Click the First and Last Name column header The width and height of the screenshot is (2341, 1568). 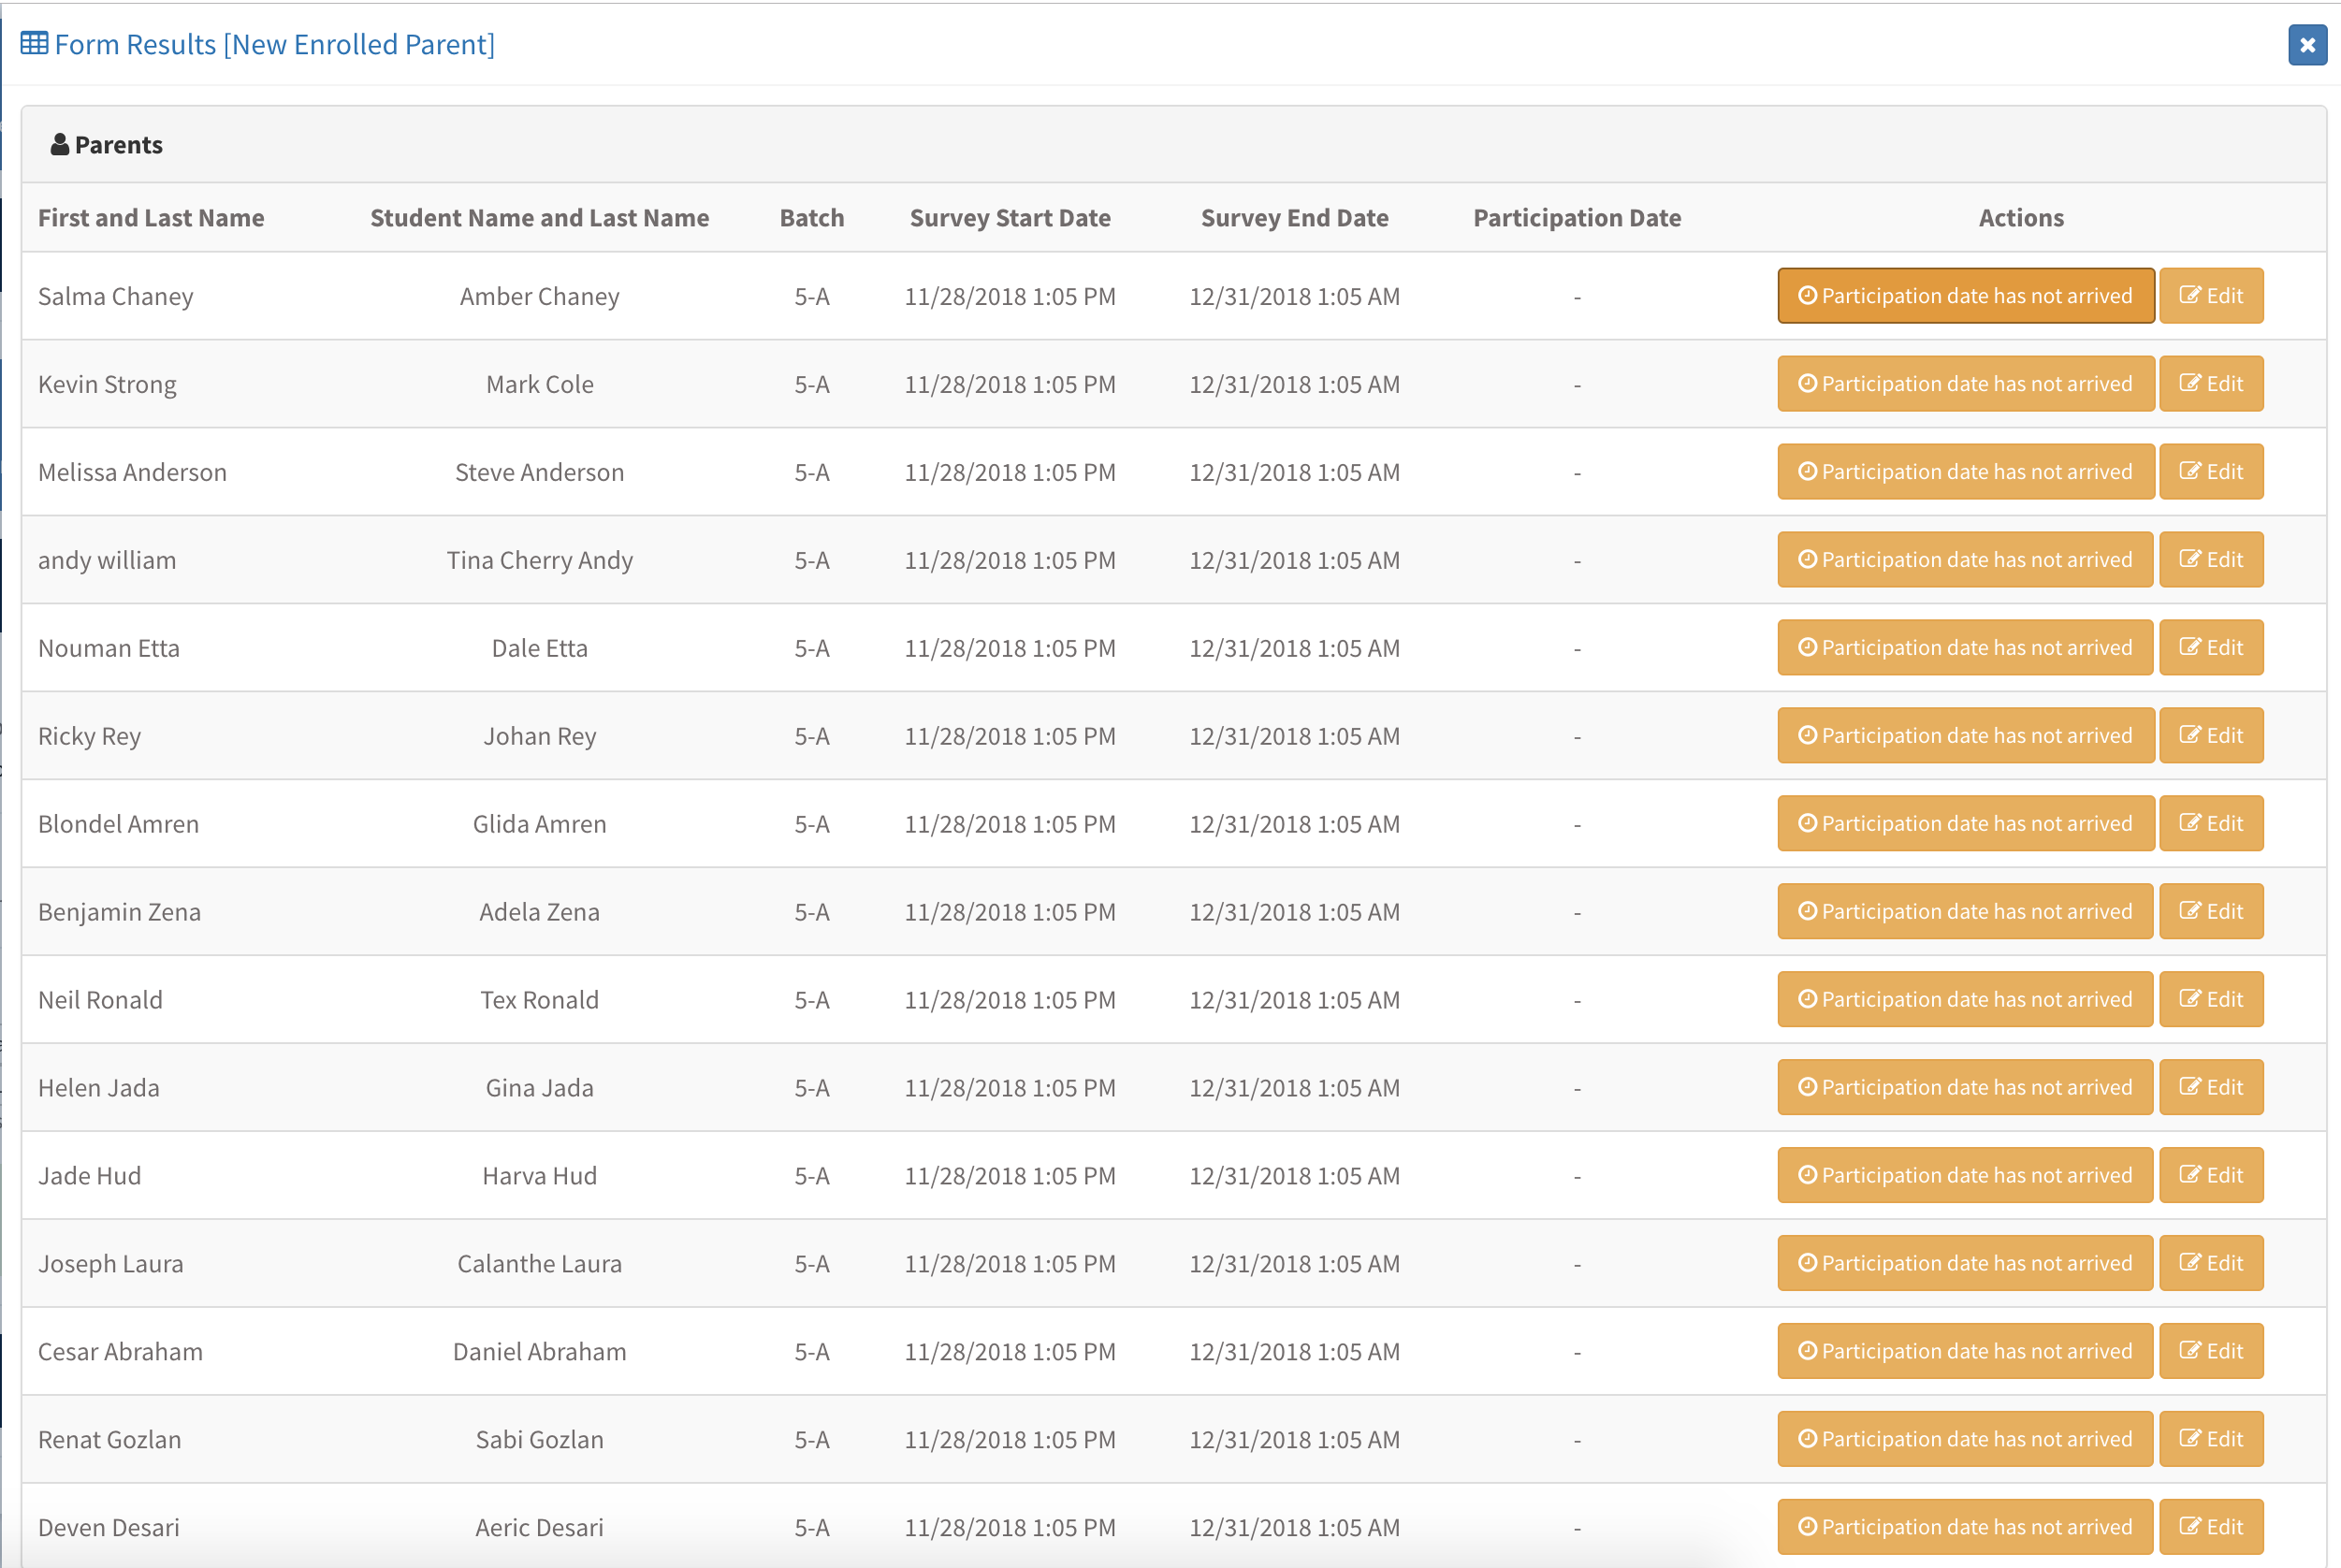[x=151, y=218]
